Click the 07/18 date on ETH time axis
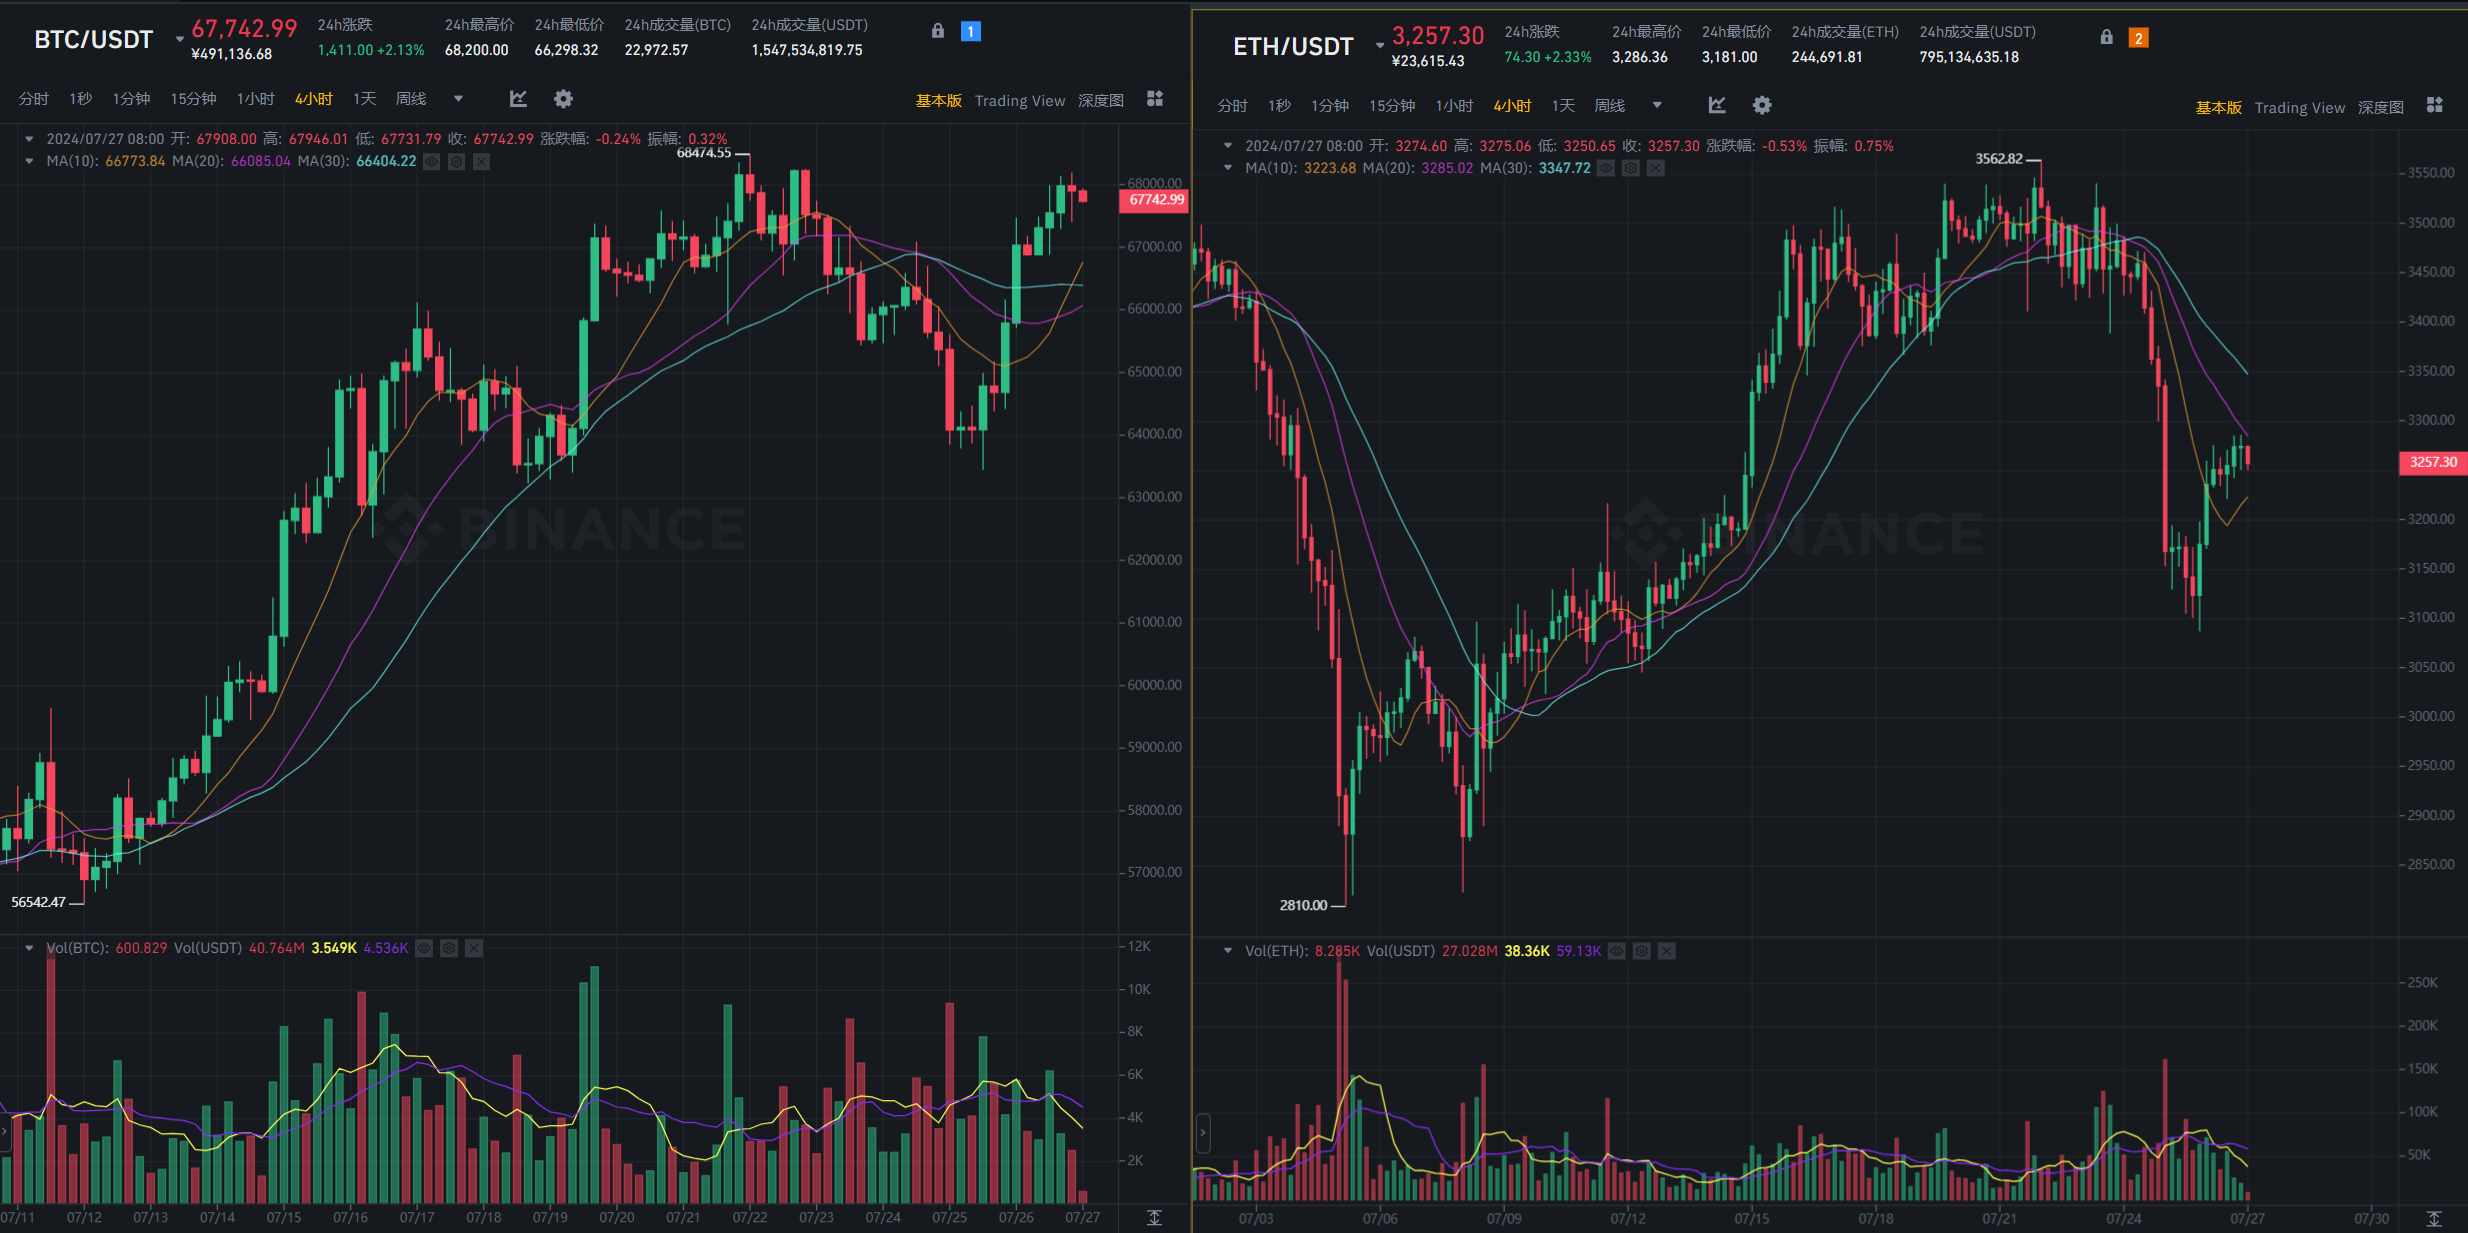 coord(1876,1218)
